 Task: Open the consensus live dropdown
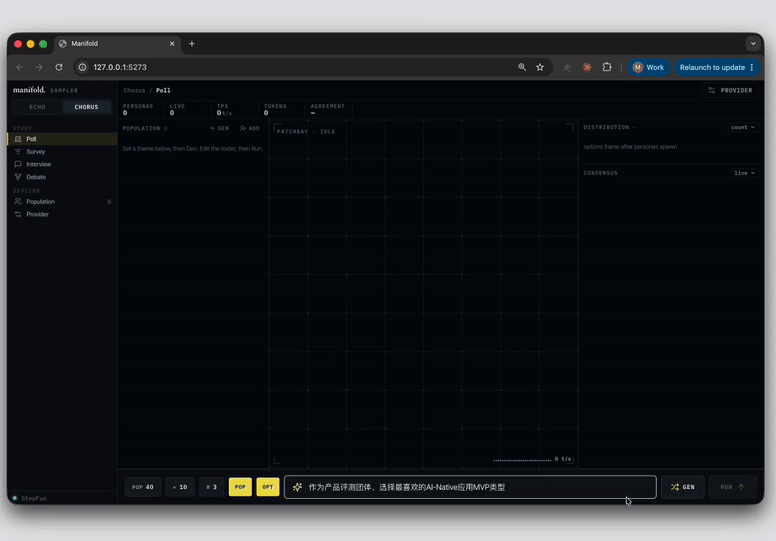[745, 173]
